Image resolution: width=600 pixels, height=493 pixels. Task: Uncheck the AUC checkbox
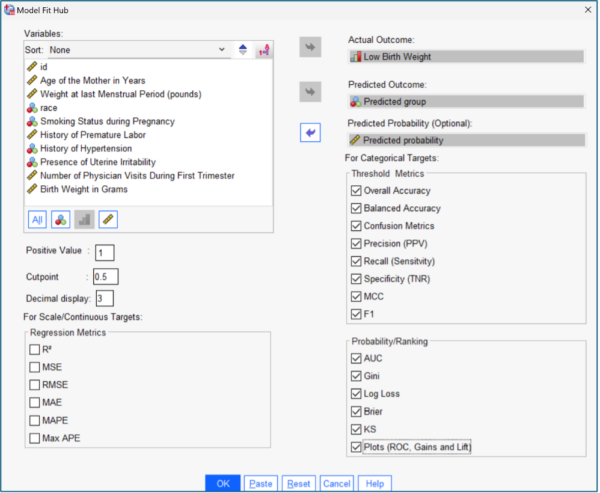pos(356,358)
